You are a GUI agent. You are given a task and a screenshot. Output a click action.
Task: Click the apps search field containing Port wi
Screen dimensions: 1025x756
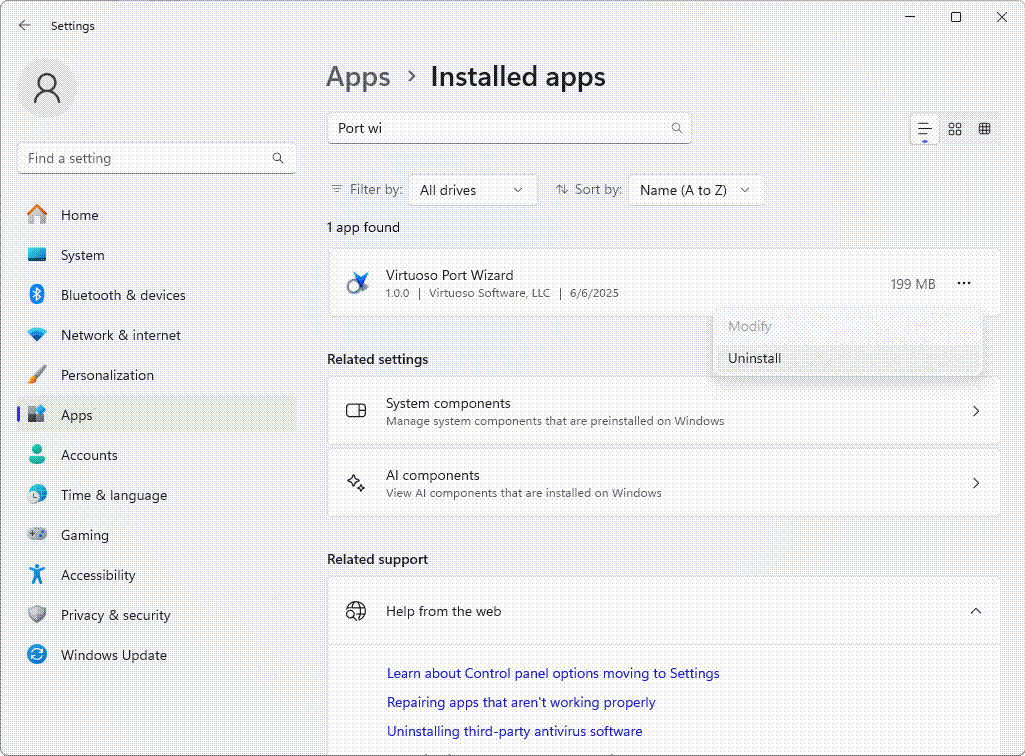(x=509, y=128)
